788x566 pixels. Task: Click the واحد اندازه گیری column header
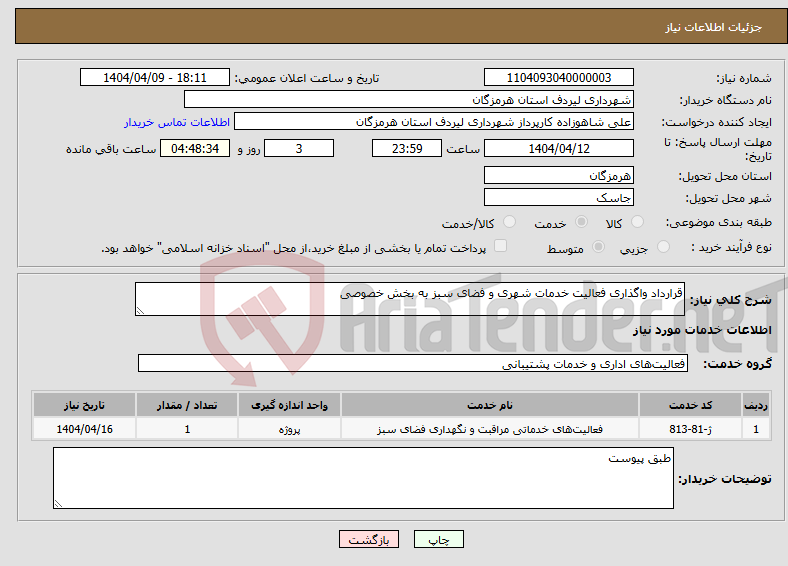pyautogui.click(x=289, y=405)
